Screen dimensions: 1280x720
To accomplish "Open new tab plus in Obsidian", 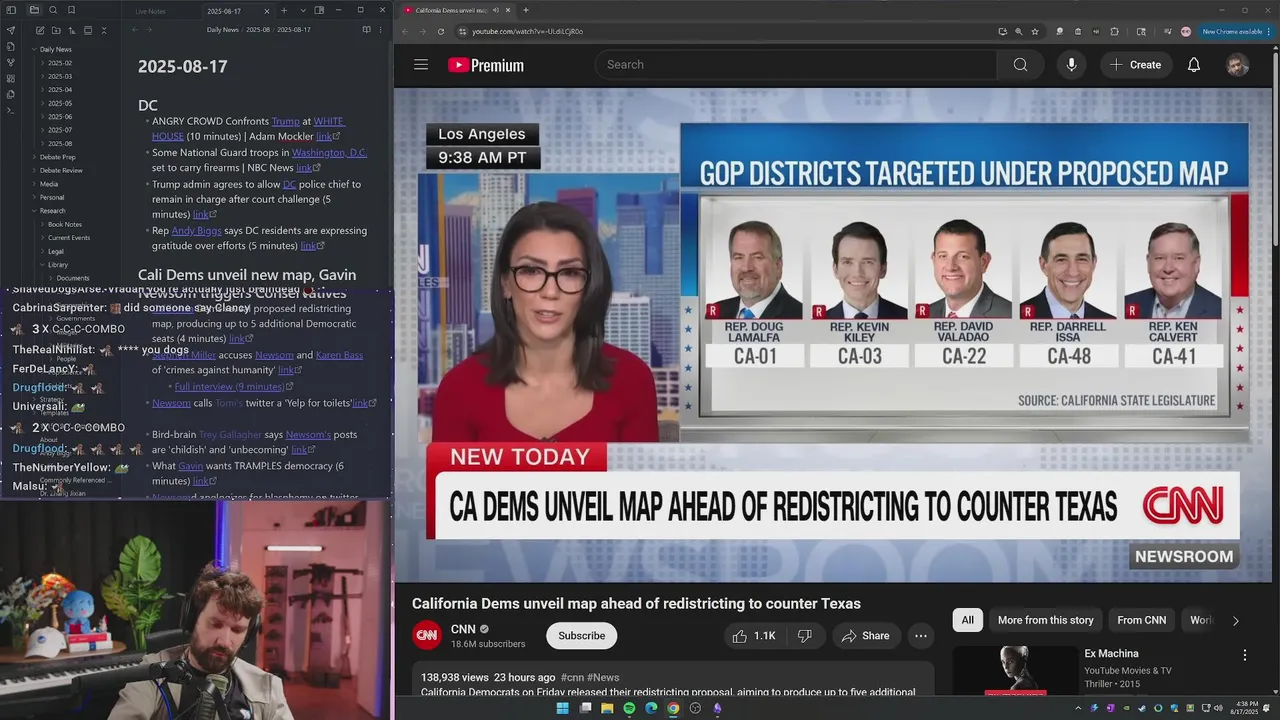I will point(284,10).
